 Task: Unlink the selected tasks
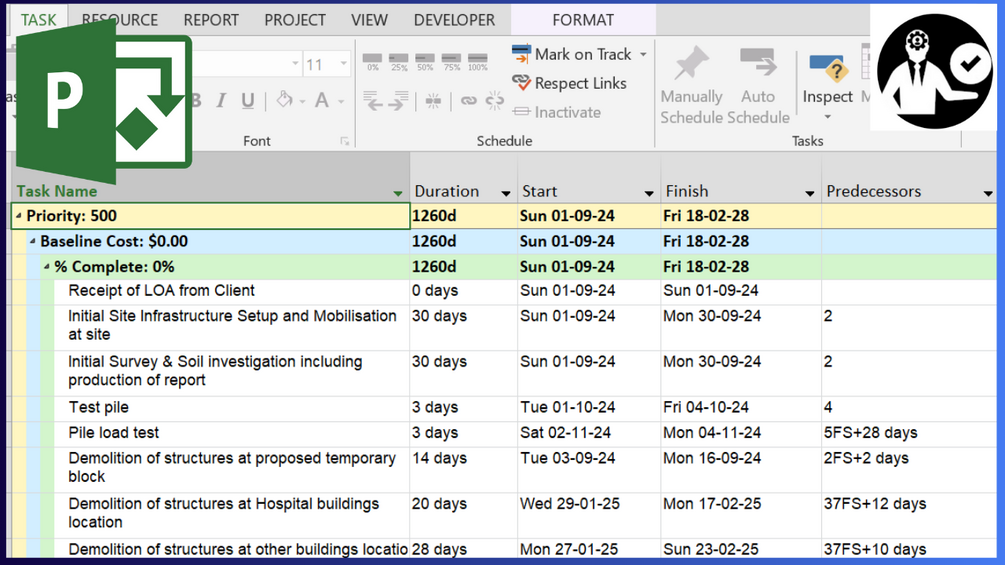pos(495,101)
